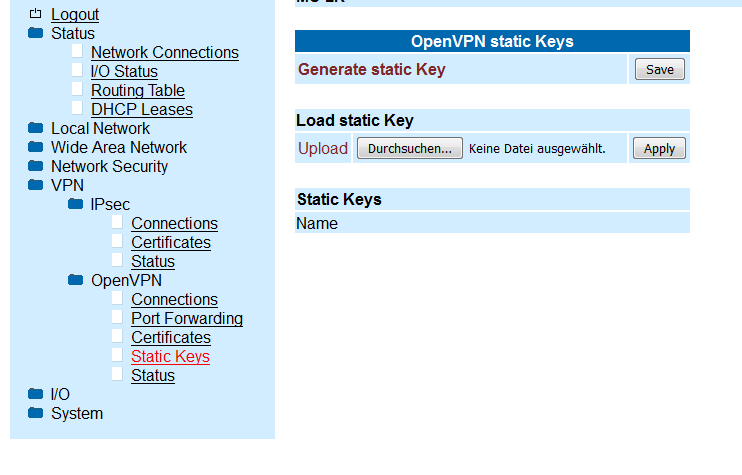Click Save to generate static key
This screenshot has width=742, height=475.
pos(660,69)
